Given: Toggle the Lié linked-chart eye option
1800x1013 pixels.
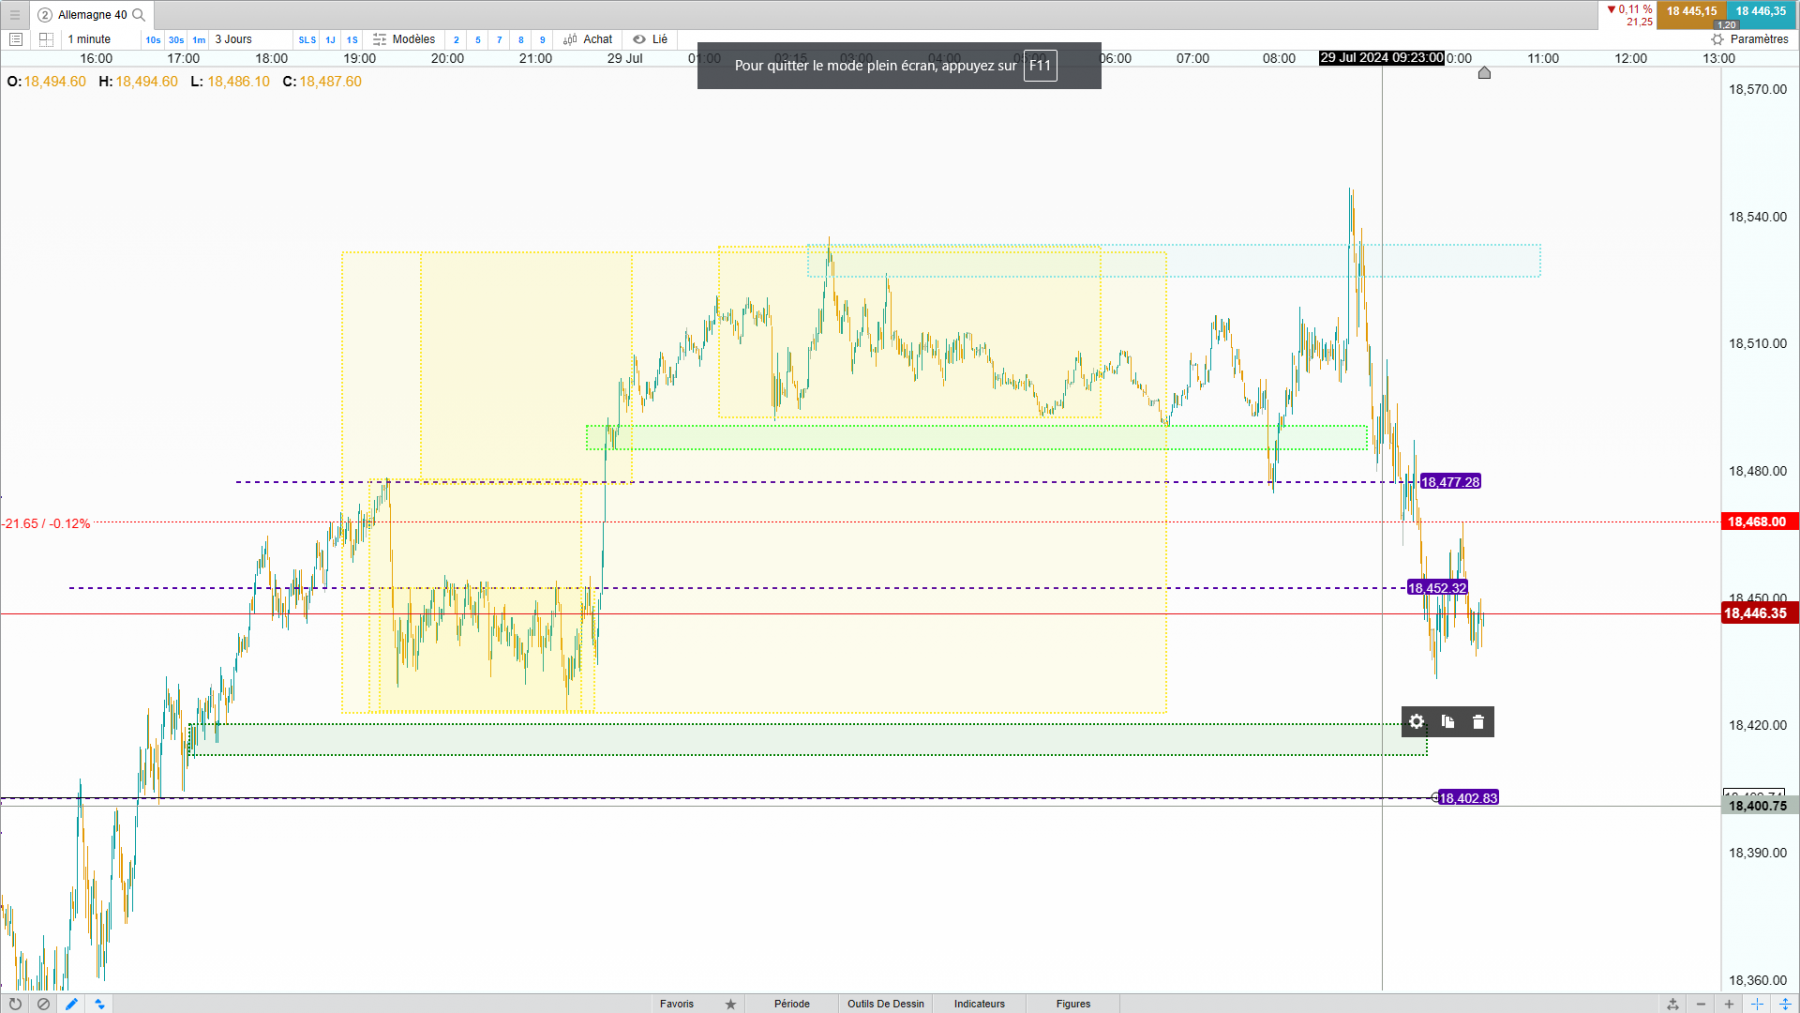Looking at the screenshot, I should 651,40.
